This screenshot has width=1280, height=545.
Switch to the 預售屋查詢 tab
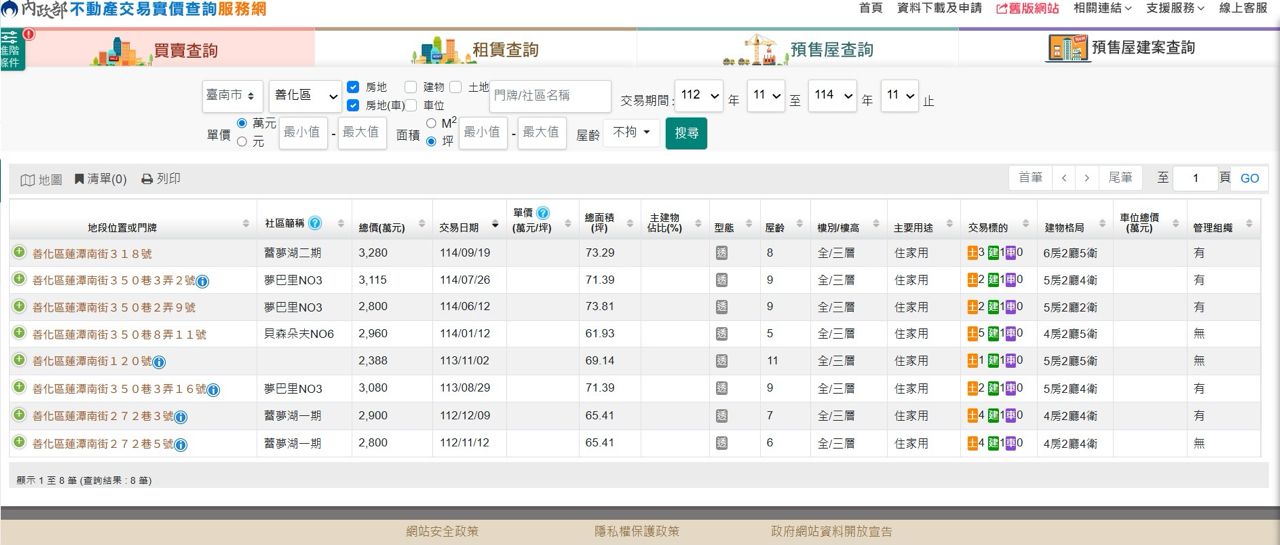(798, 49)
